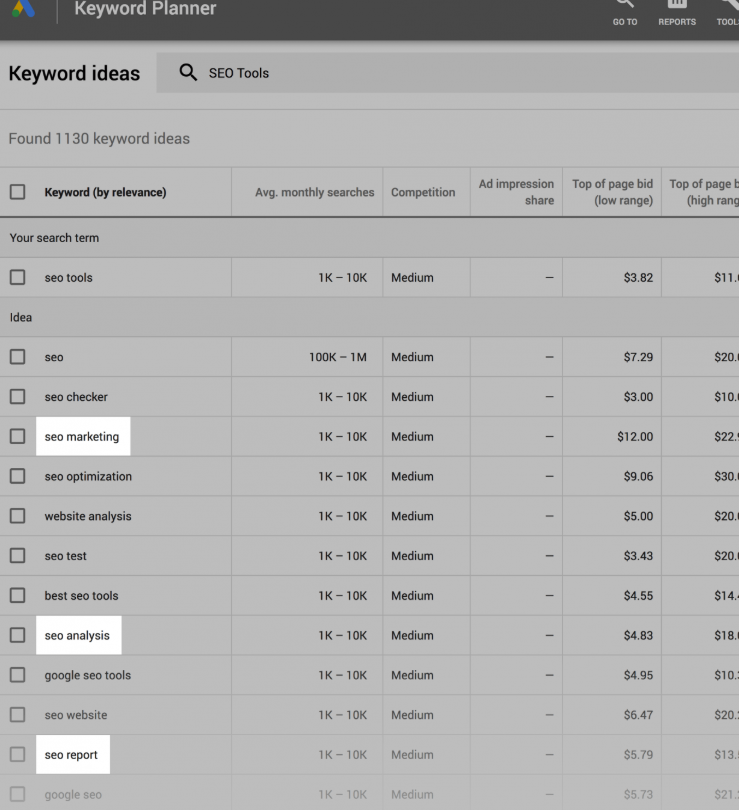Click the Google Ads logo icon
The width and height of the screenshot is (739, 810).
23,8
